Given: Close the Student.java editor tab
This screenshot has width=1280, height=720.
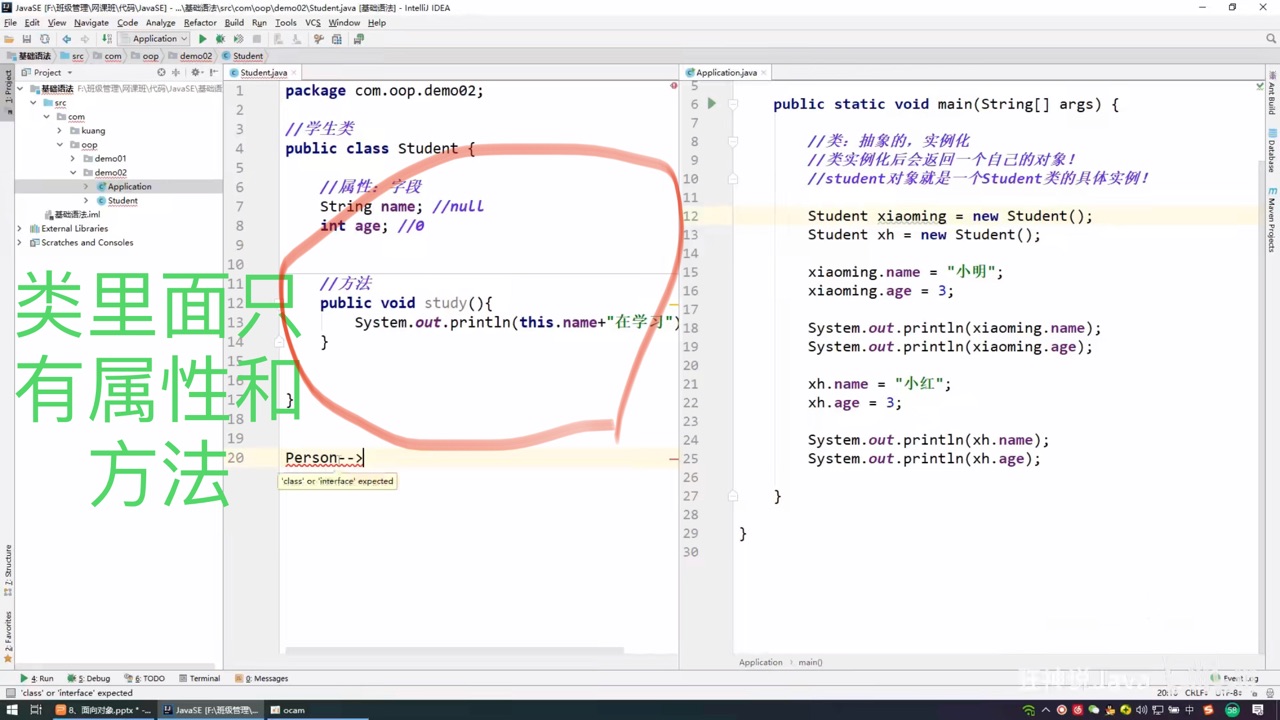Looking at the screenshot, I should [x=294, y=72].
